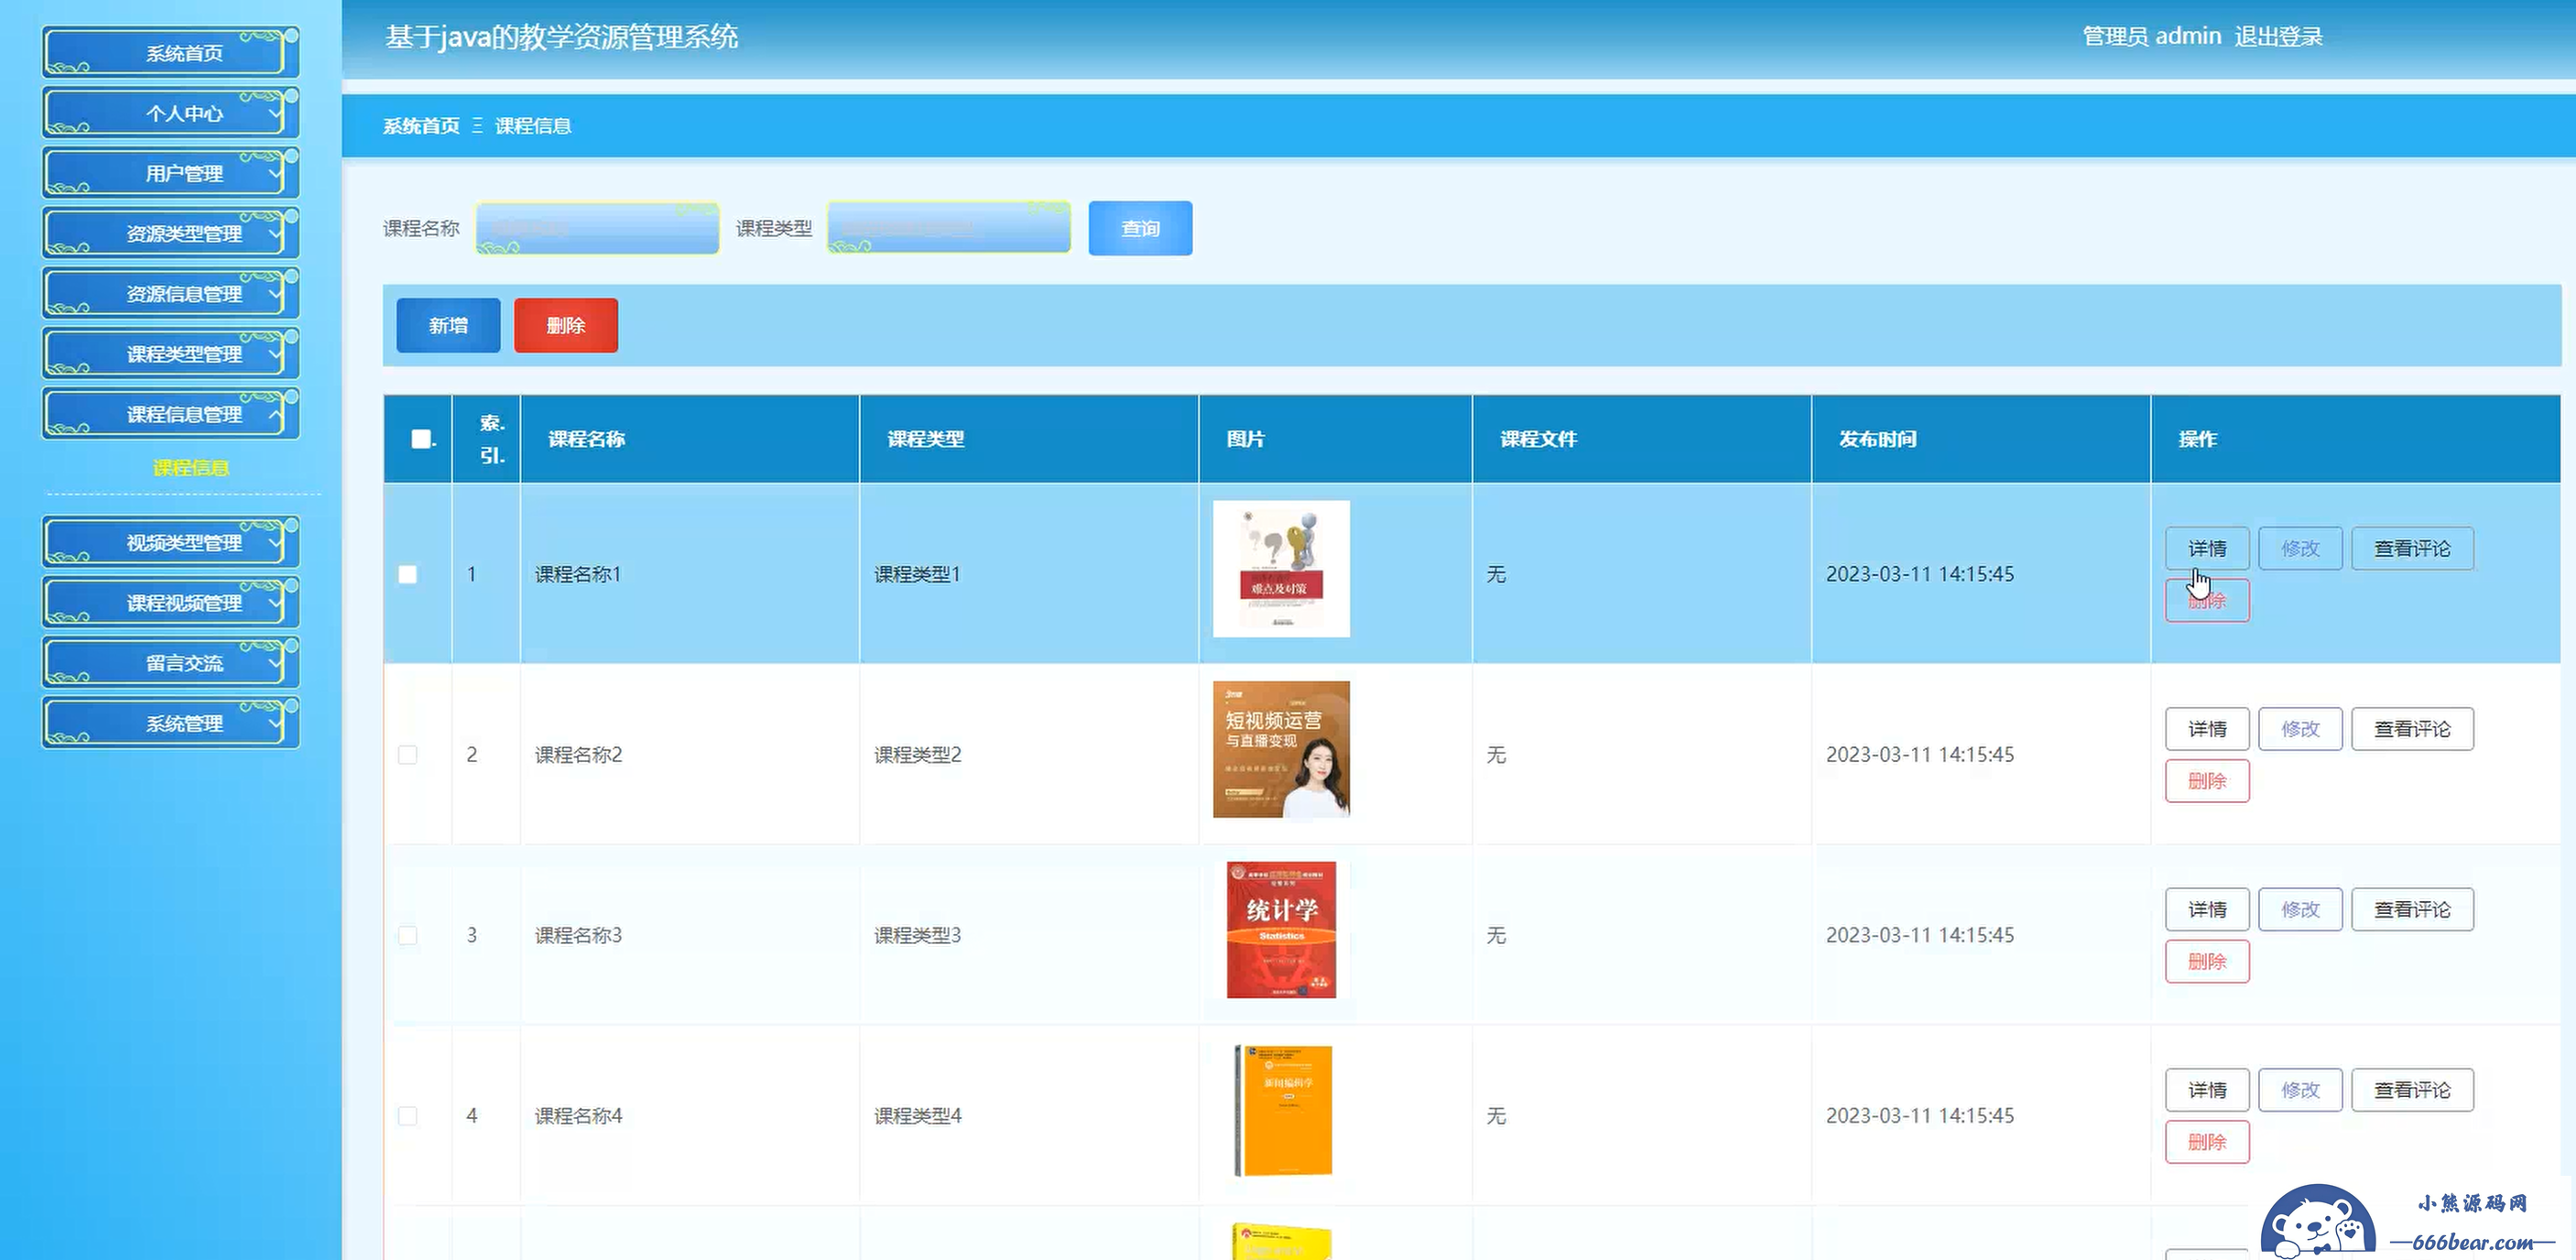Click 退出登录 to log out

click(2278, 37)
